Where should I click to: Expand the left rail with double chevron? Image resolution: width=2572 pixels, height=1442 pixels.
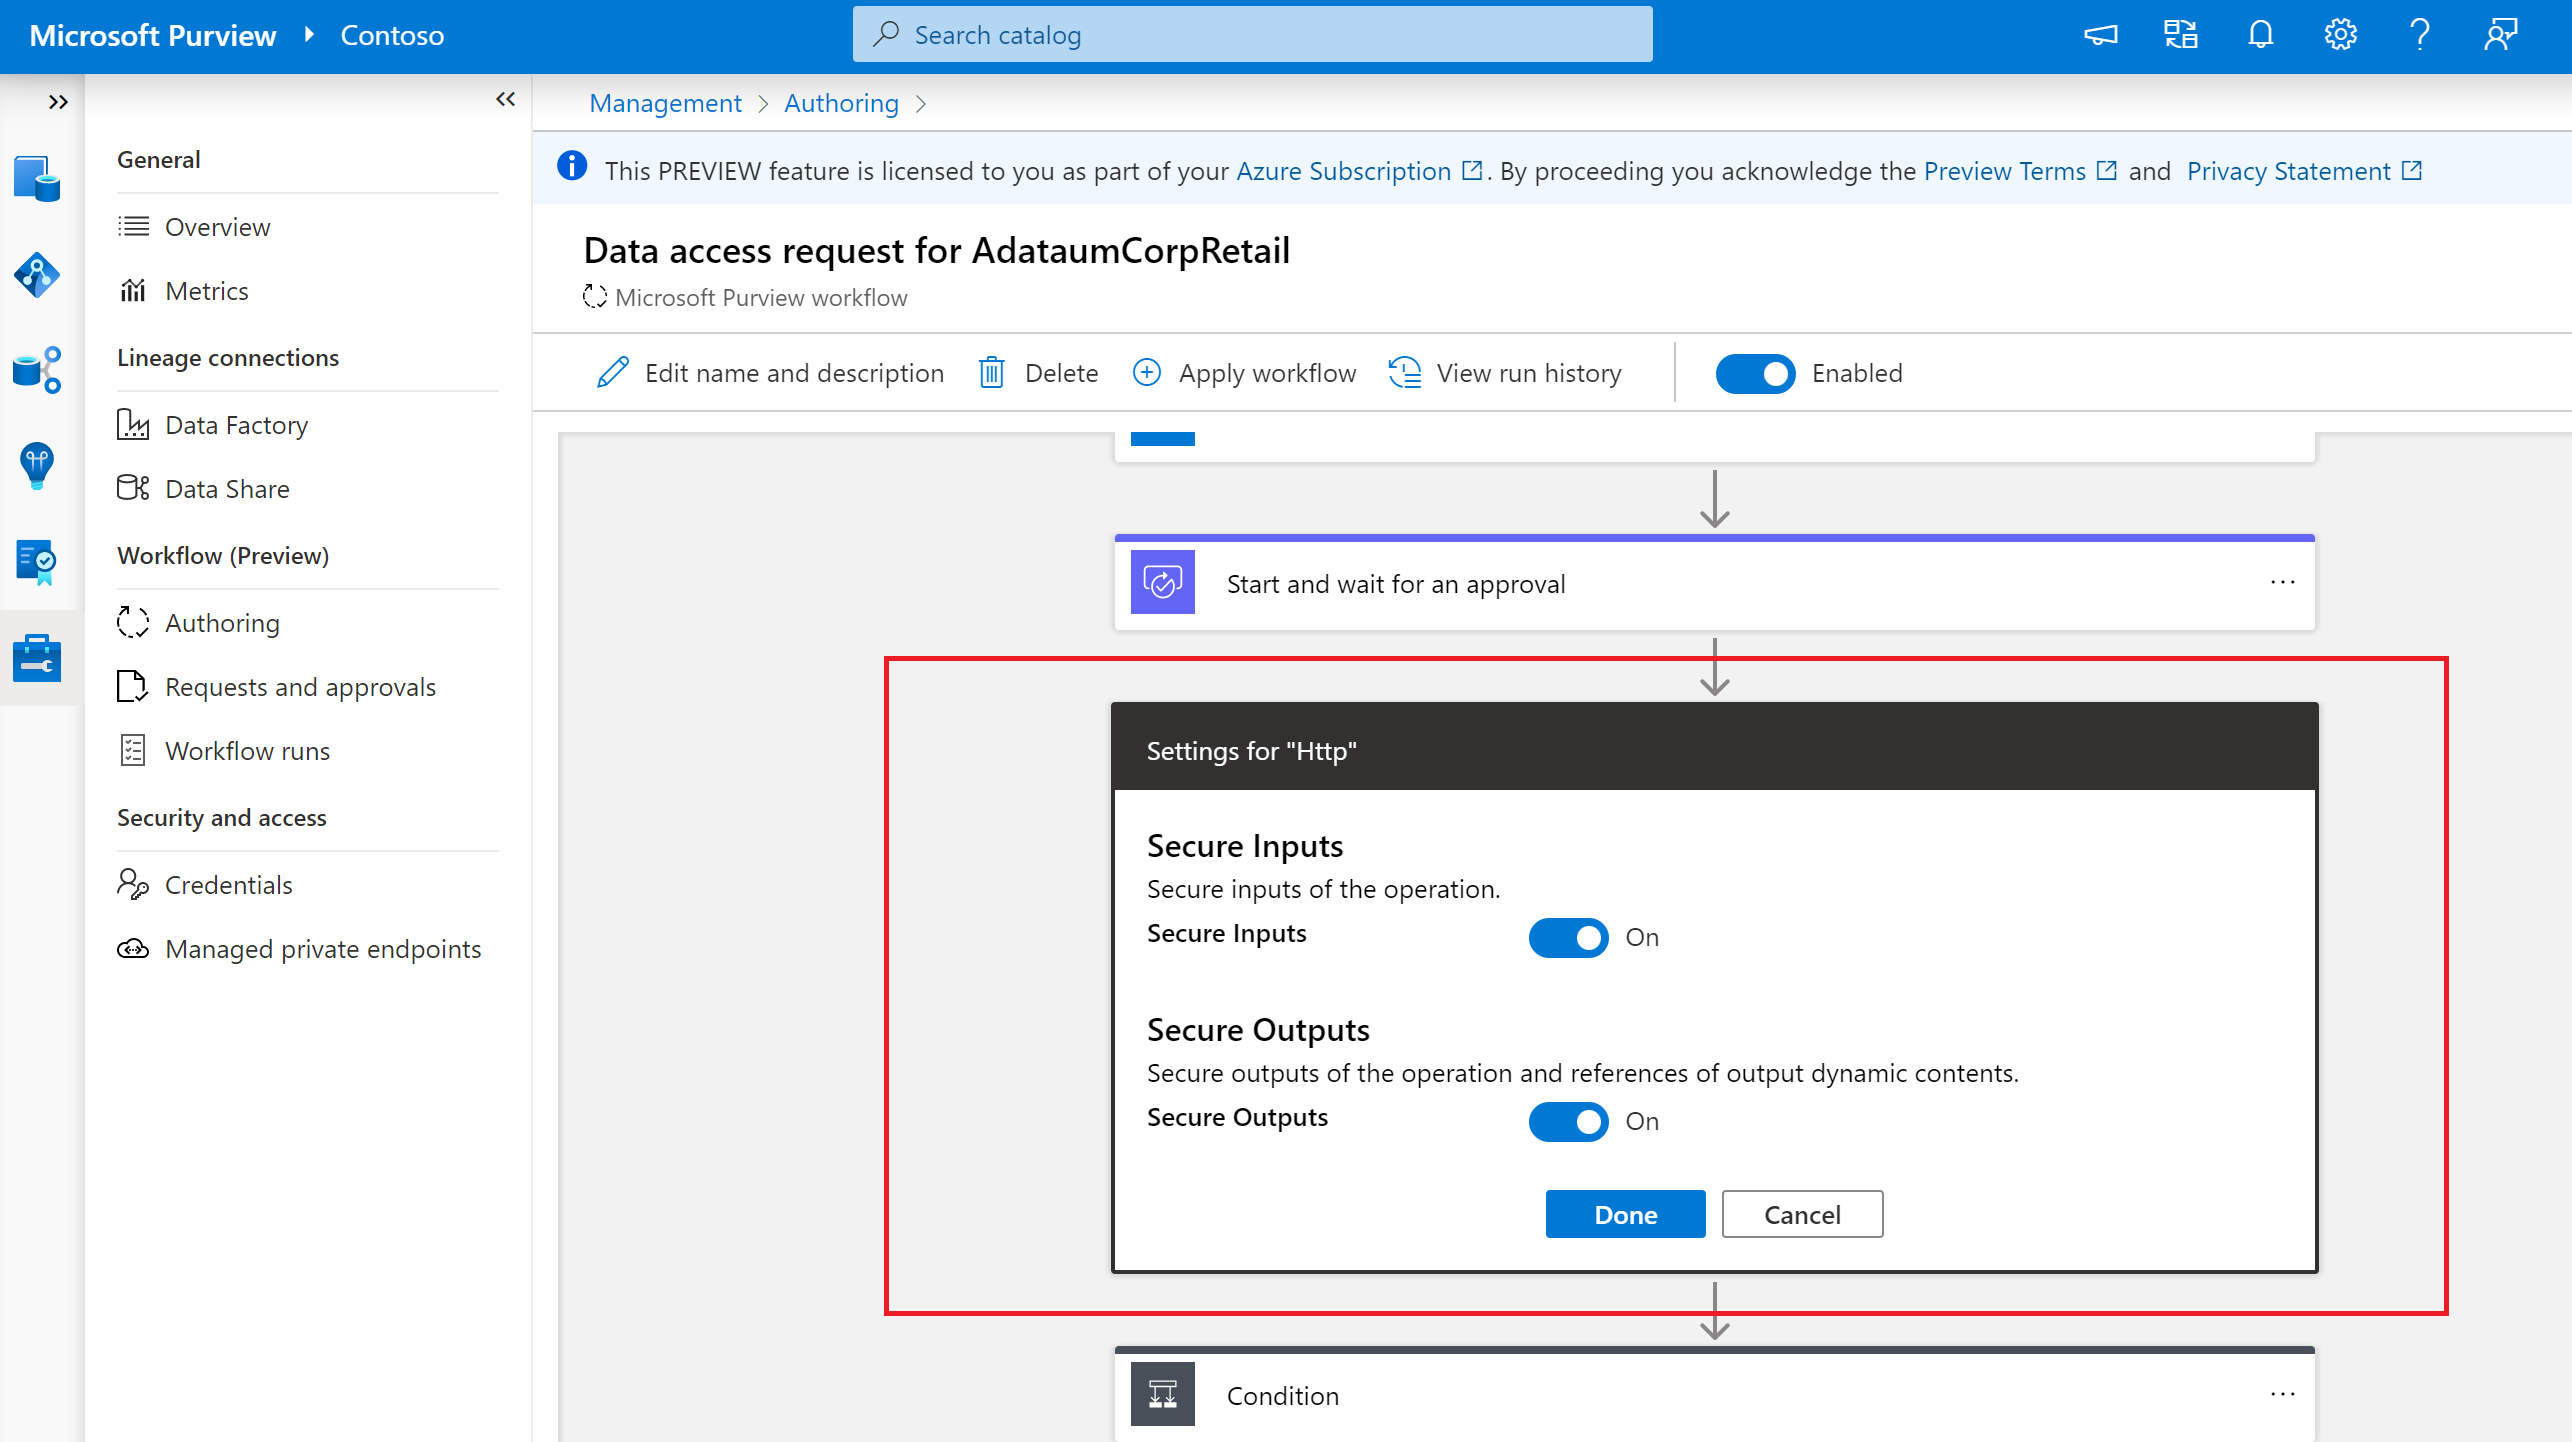tap(58, 102)
